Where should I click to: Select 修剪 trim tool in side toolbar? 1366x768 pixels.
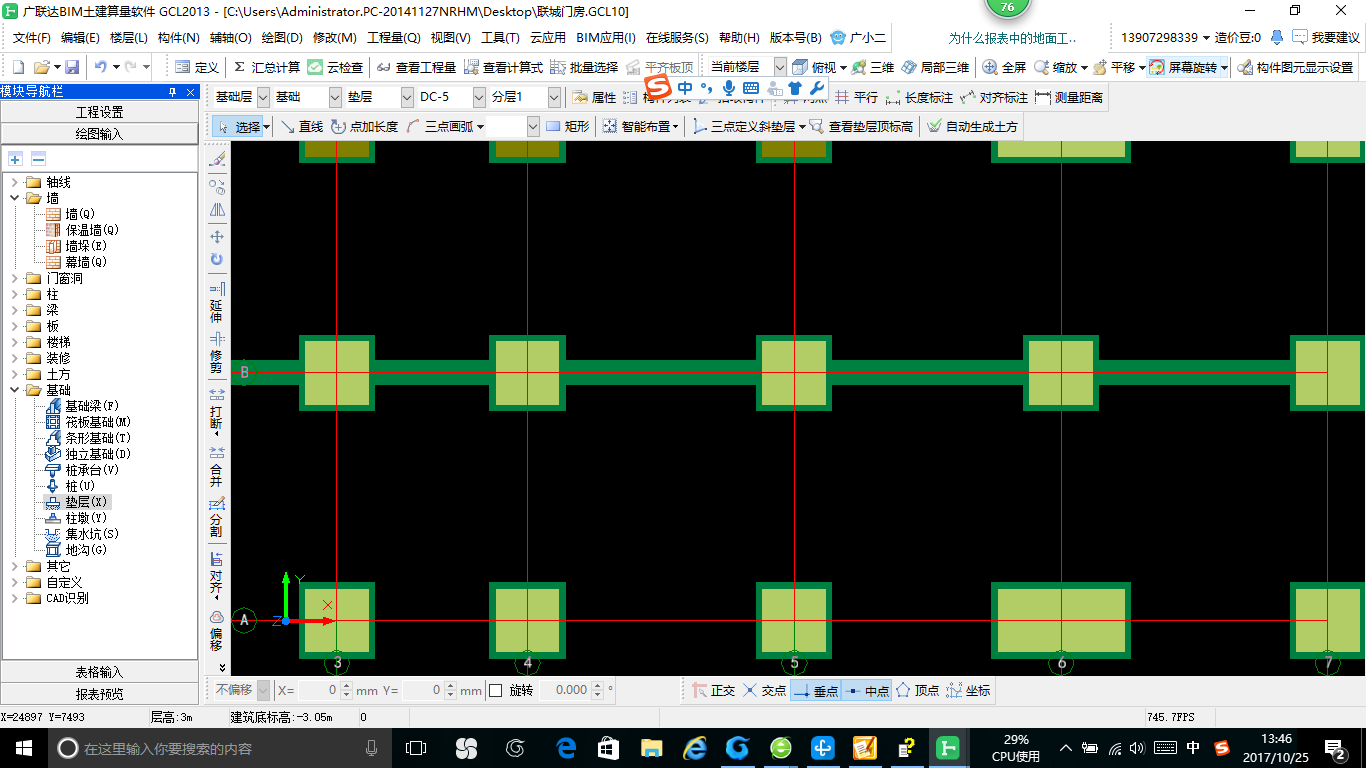pyautogui.click(x=217, y=353)
